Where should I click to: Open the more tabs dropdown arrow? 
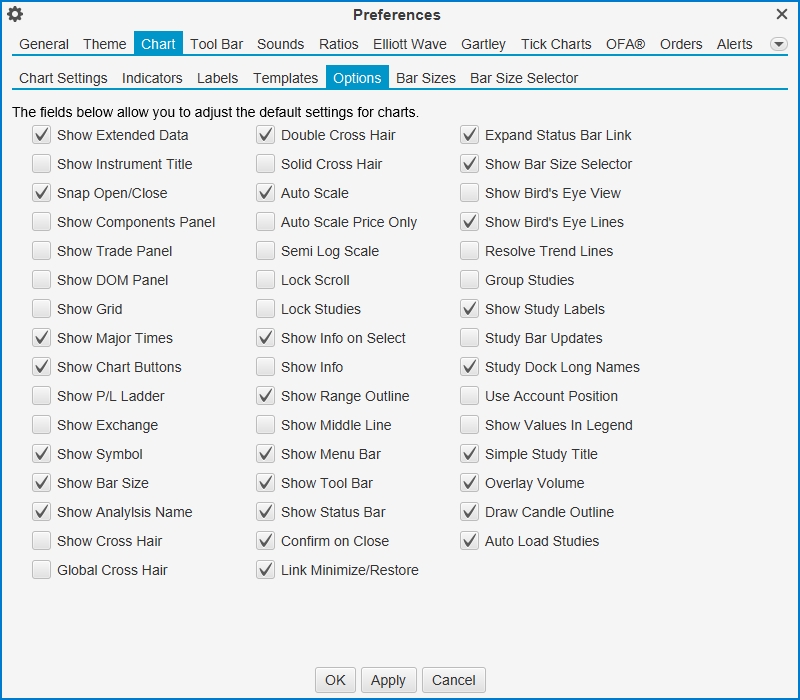[779, 44]
